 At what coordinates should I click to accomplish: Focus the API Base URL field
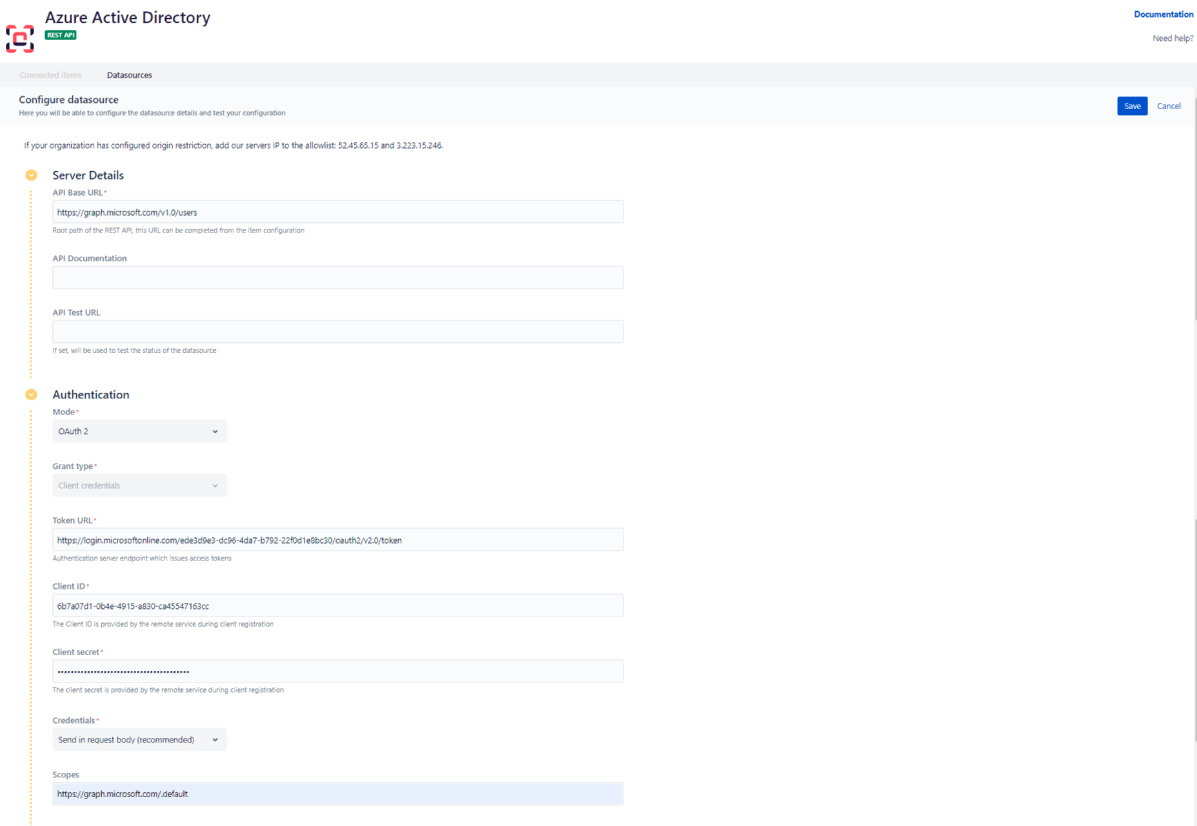[338, 212]
